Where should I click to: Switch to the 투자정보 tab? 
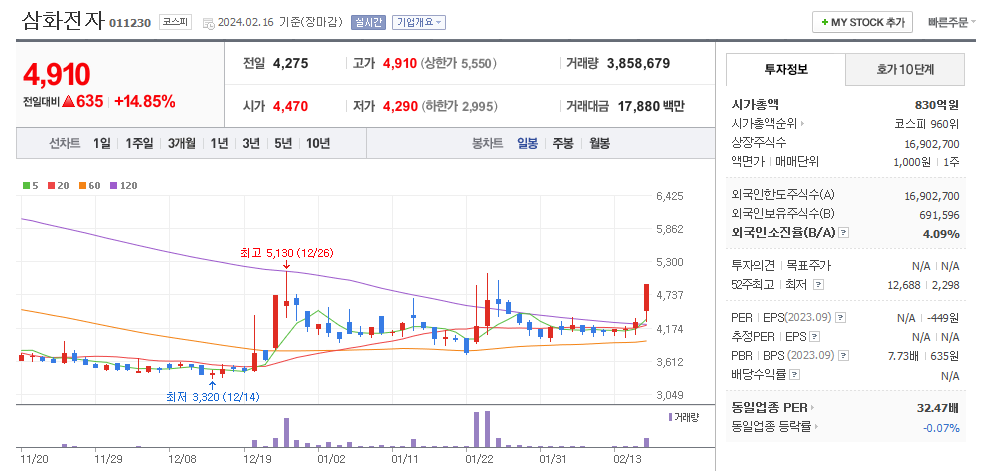(x=785, y=69)
